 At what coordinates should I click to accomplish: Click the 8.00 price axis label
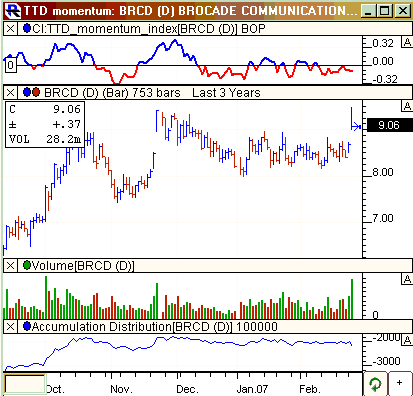click(x=383, y=172)
